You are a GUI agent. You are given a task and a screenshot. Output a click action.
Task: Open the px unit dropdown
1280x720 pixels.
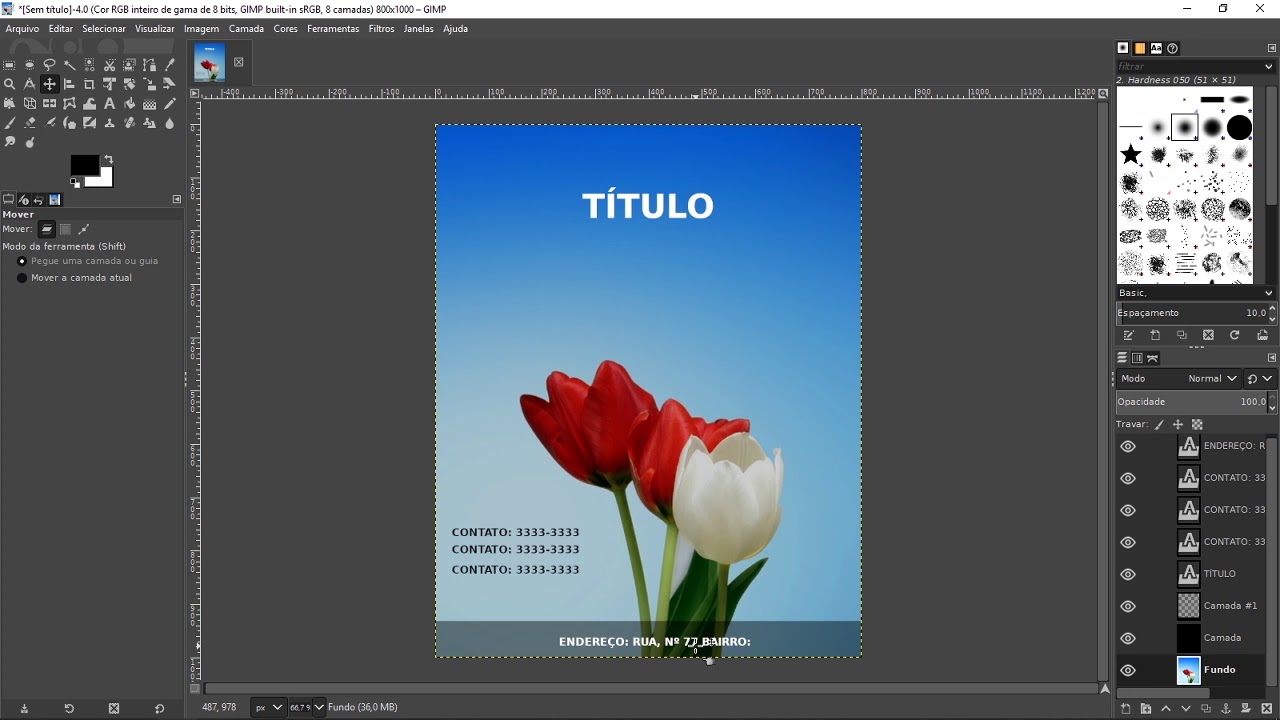tap(268, 707)
